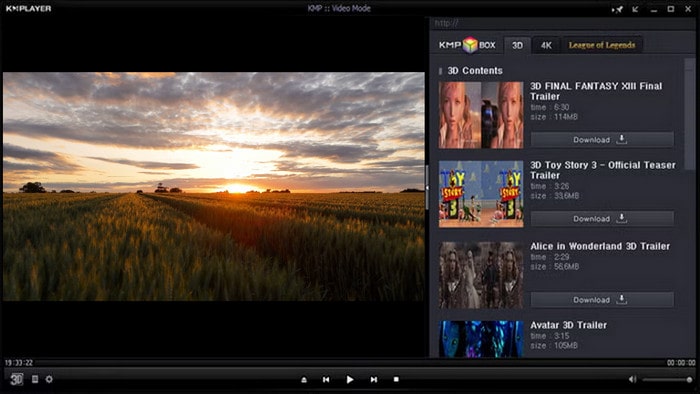Click 'size : 105MB' text
700x394 pixels.
[x=554, y=346]
